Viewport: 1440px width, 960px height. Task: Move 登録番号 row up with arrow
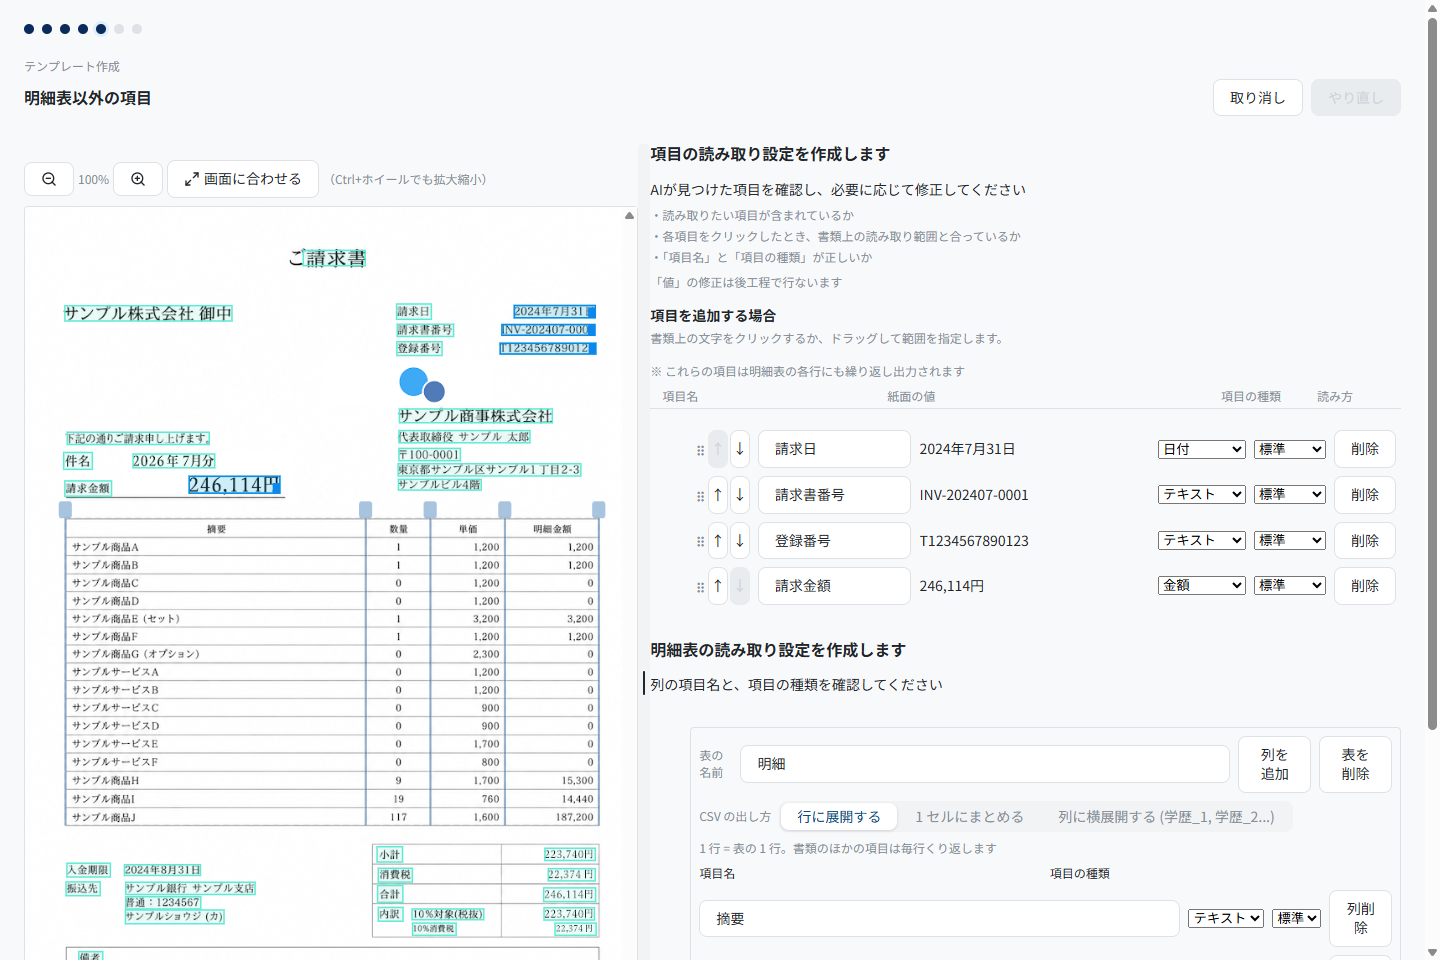coord(718,541)
